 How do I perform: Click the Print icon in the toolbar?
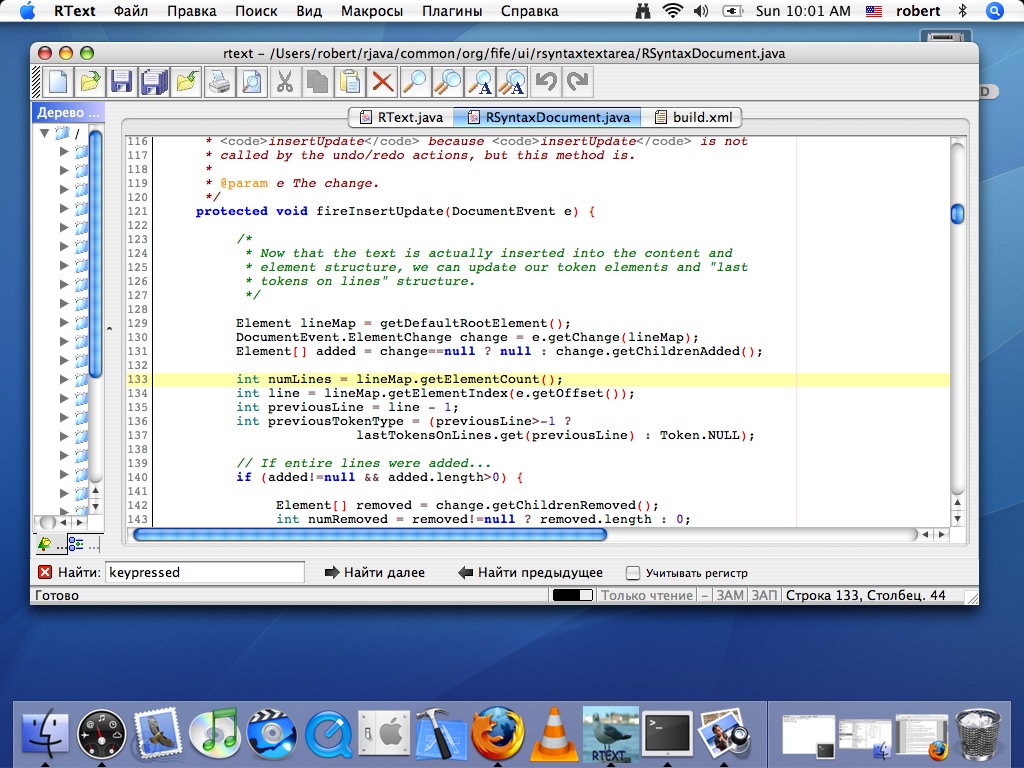tap(219, 81)
